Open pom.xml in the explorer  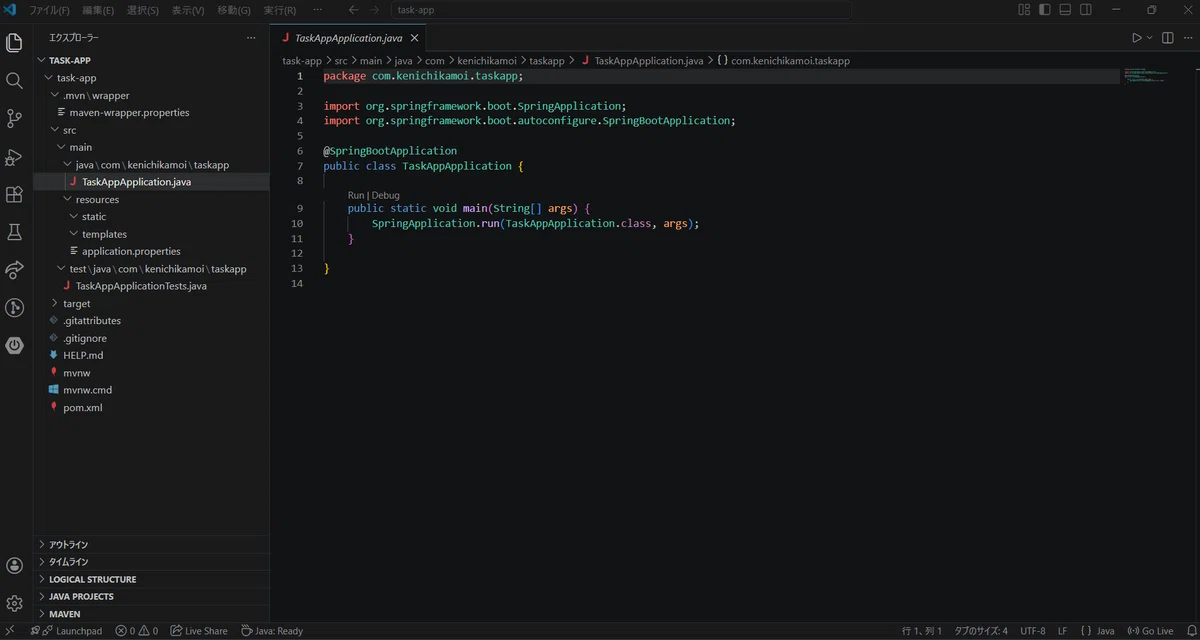150,407
